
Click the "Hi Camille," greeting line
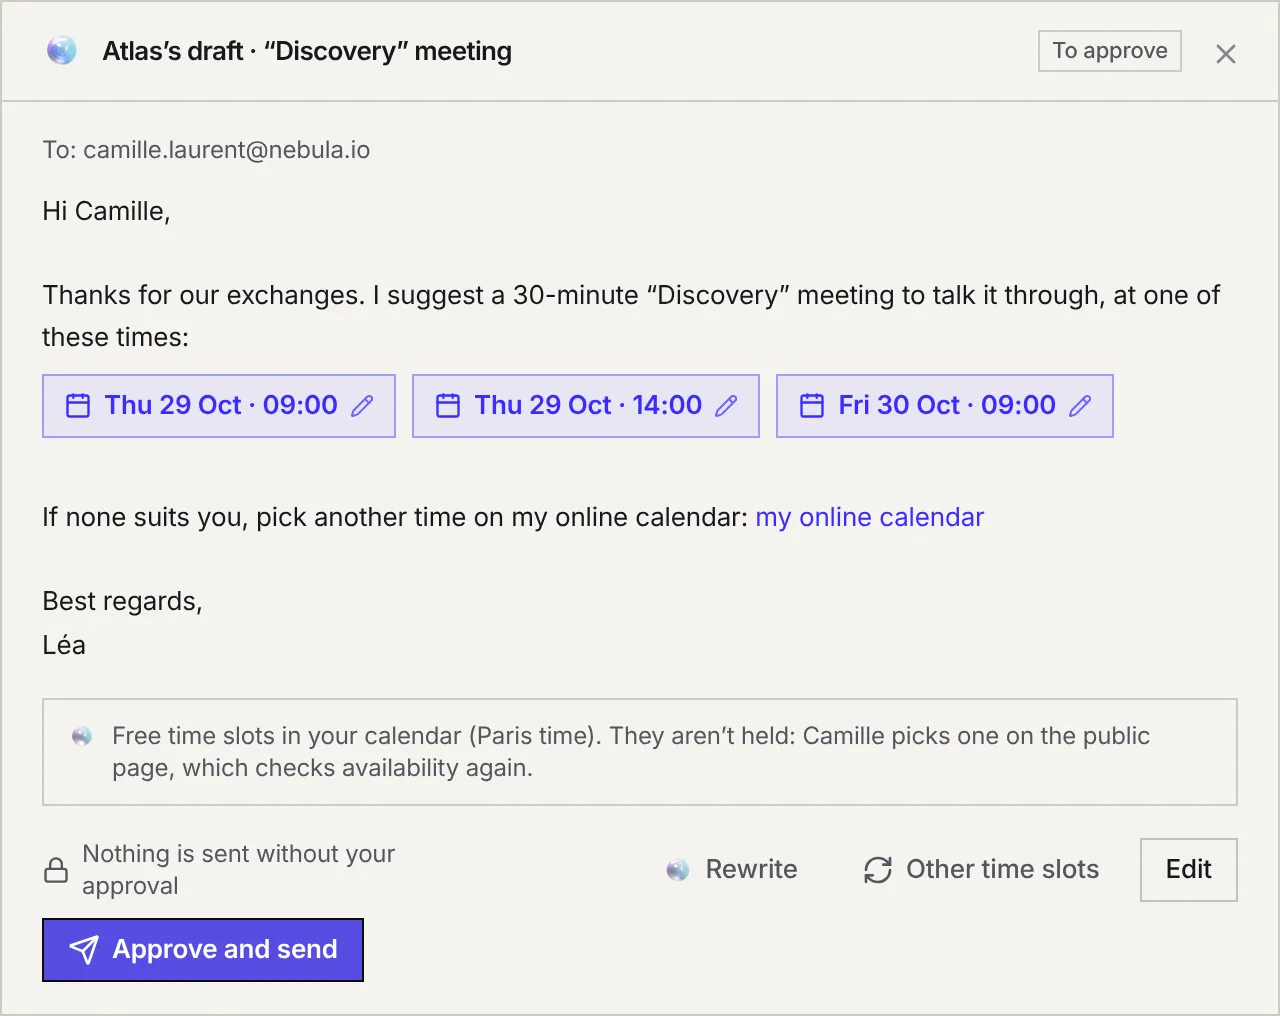point(106,211)
